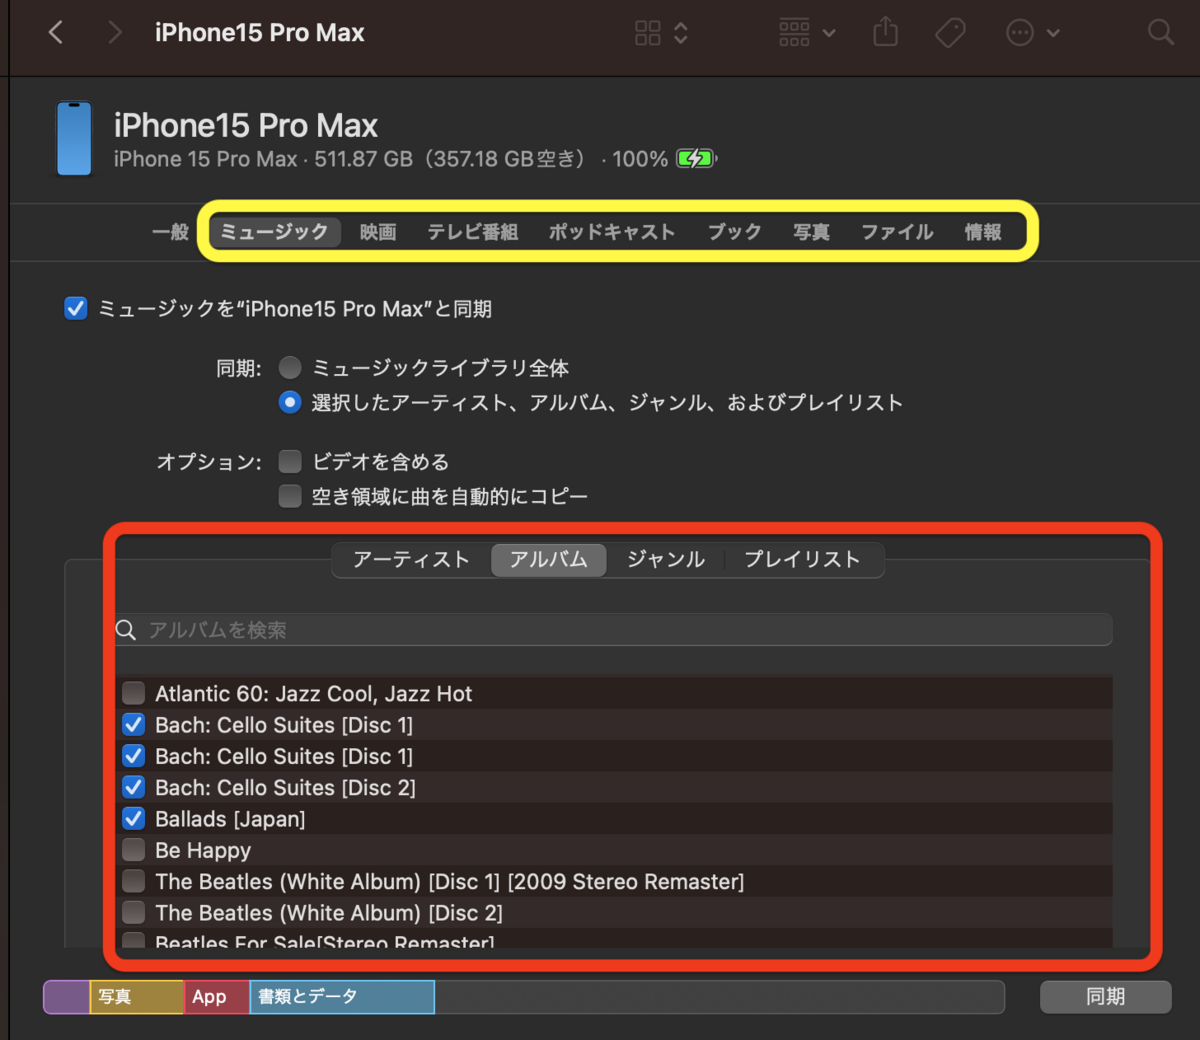Click the iPhone15 Pro Max device name

pos(246,126)
